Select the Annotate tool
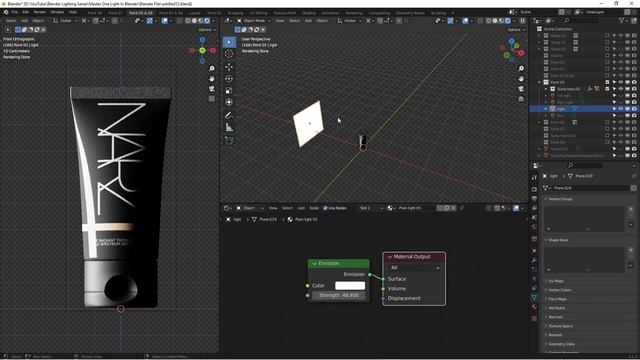The height and width of the screenshot is (360, 640). [229, 116]
